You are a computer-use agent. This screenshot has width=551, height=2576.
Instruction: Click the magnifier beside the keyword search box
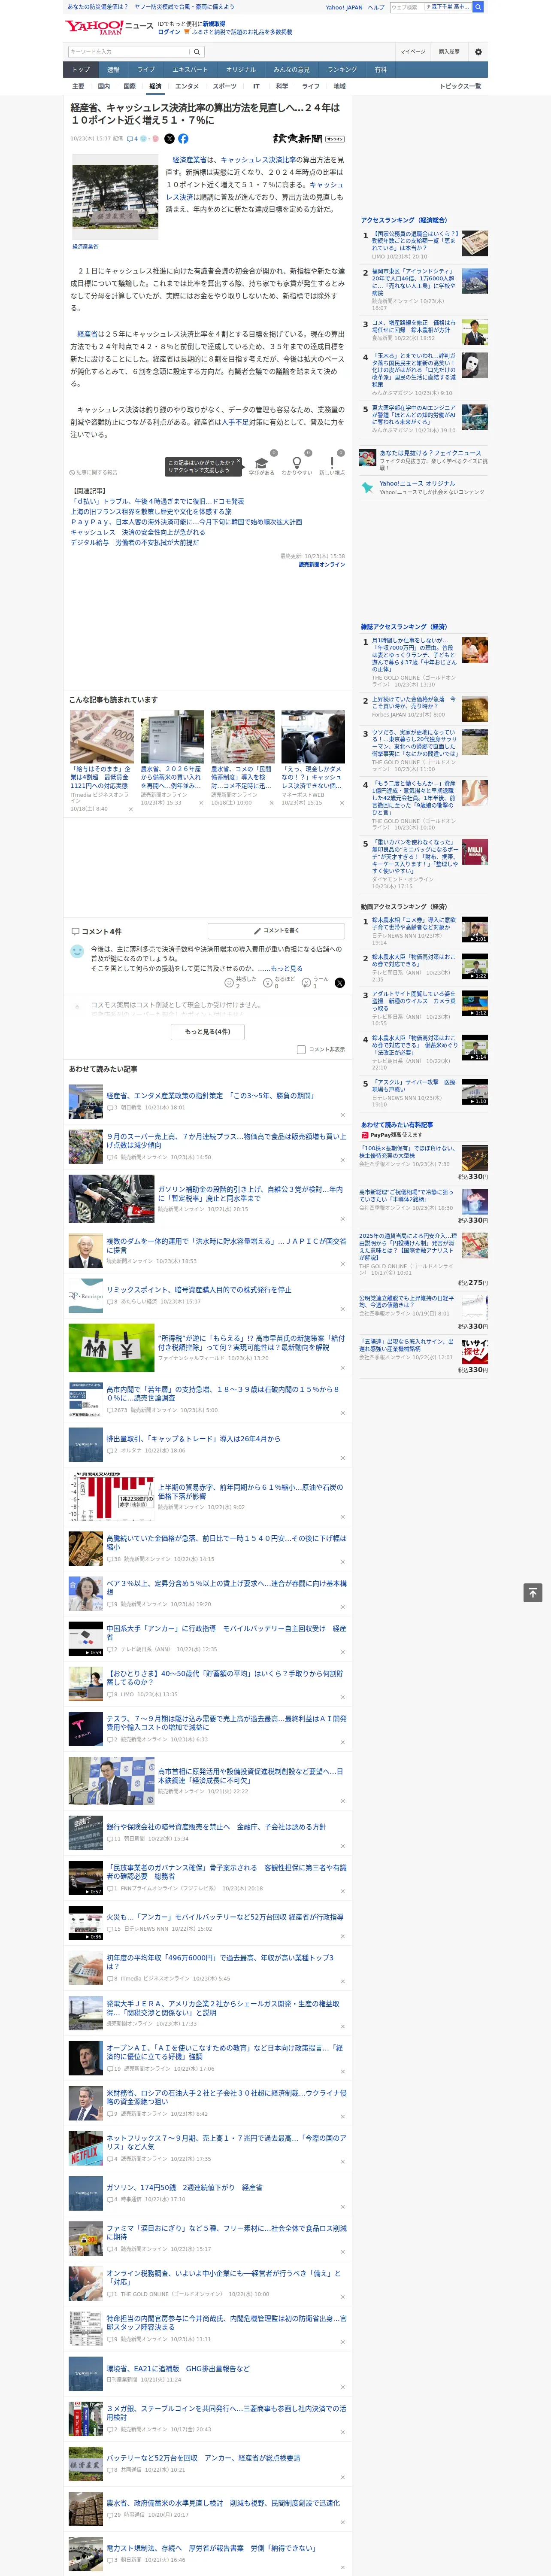point(197,52)
